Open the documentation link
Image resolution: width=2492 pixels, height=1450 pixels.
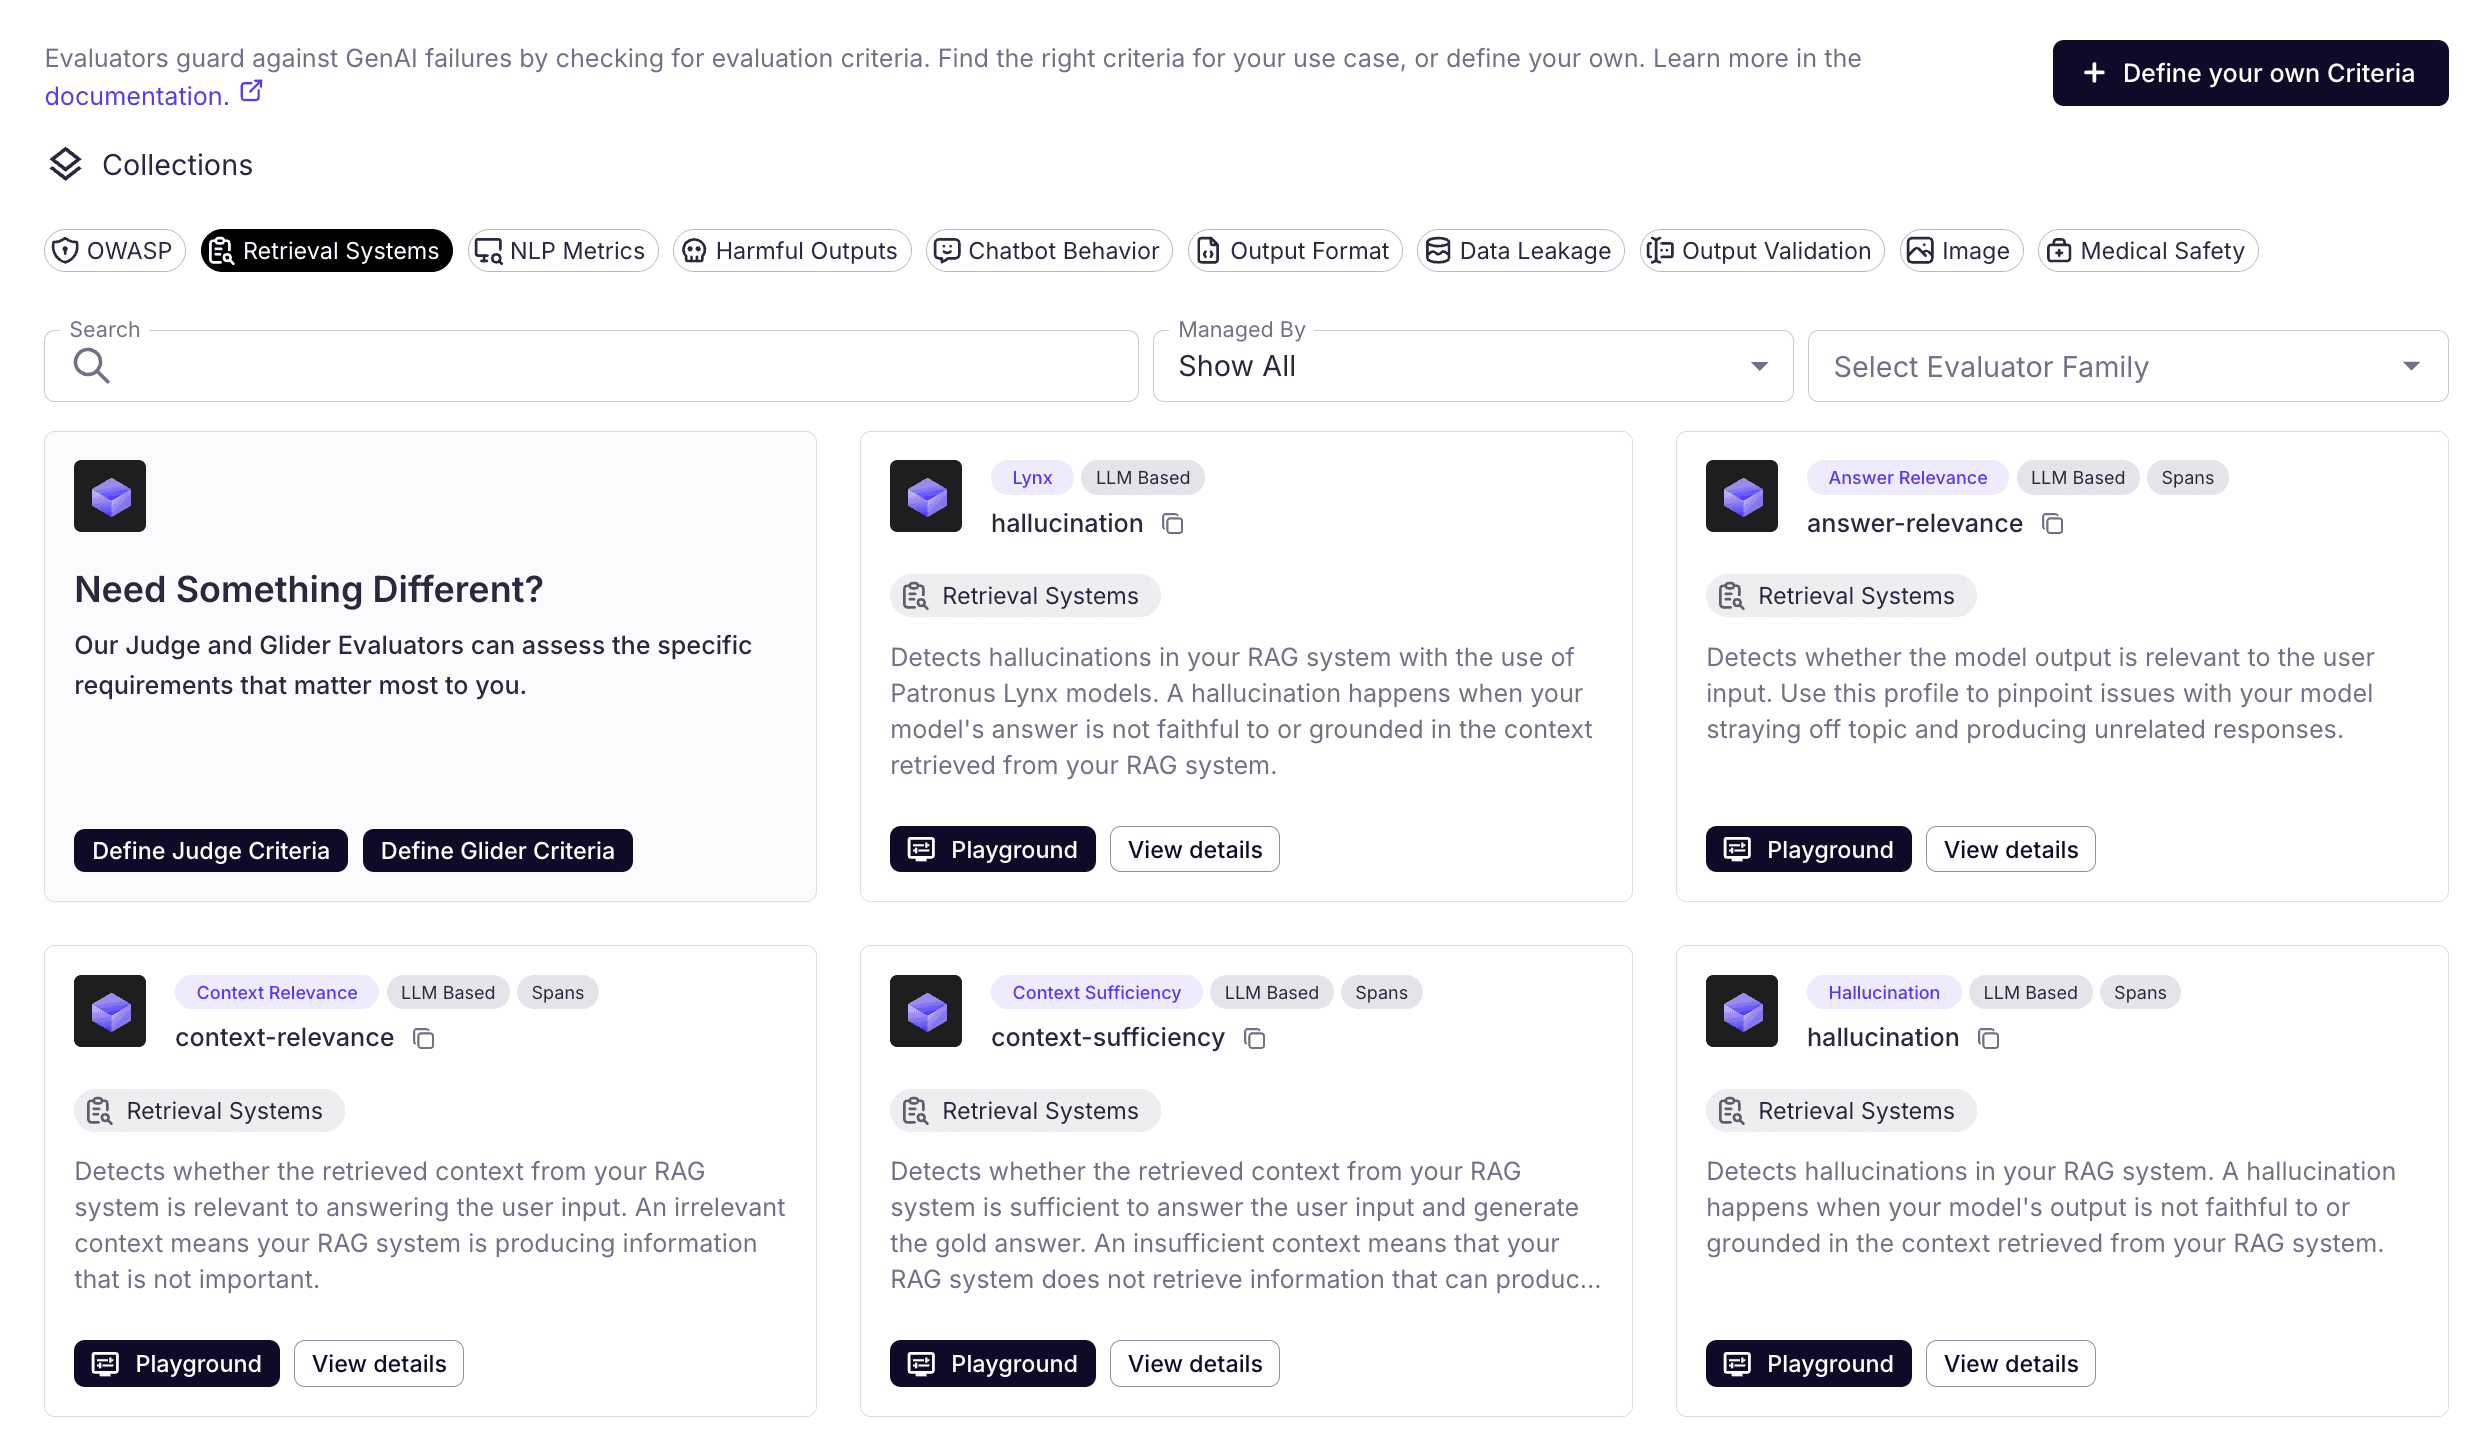(136, 96)
